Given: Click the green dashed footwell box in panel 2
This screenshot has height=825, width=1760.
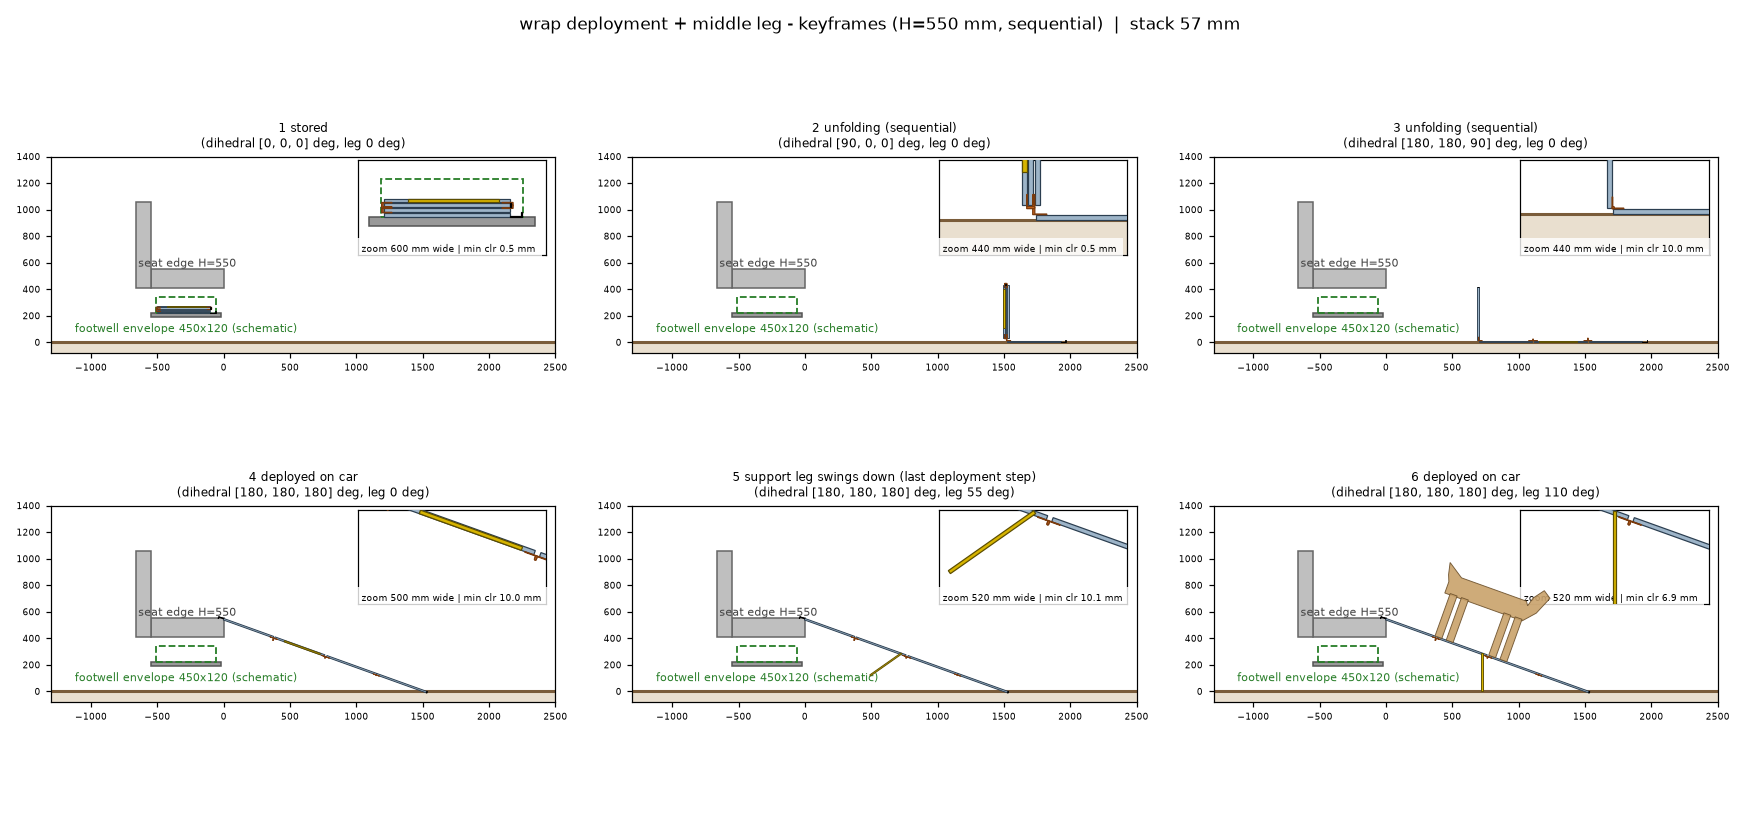Looking at the screenshot, I should [x=767, y=305].
